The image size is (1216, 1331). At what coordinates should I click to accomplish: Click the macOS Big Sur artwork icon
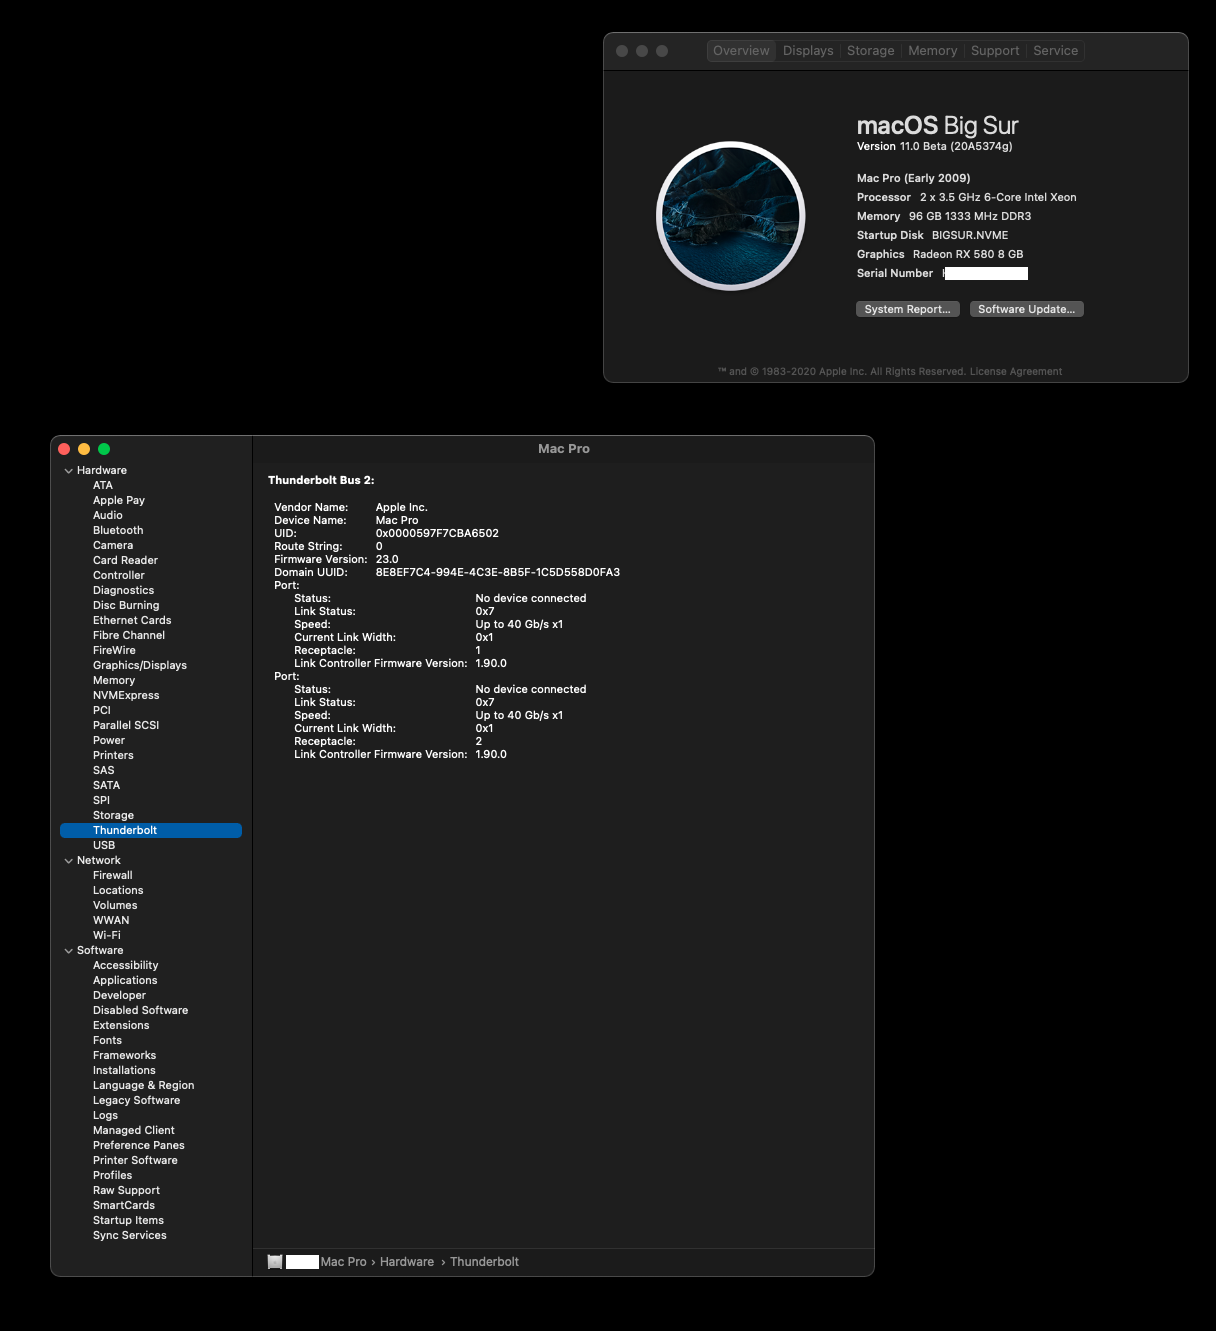[731, 216]
